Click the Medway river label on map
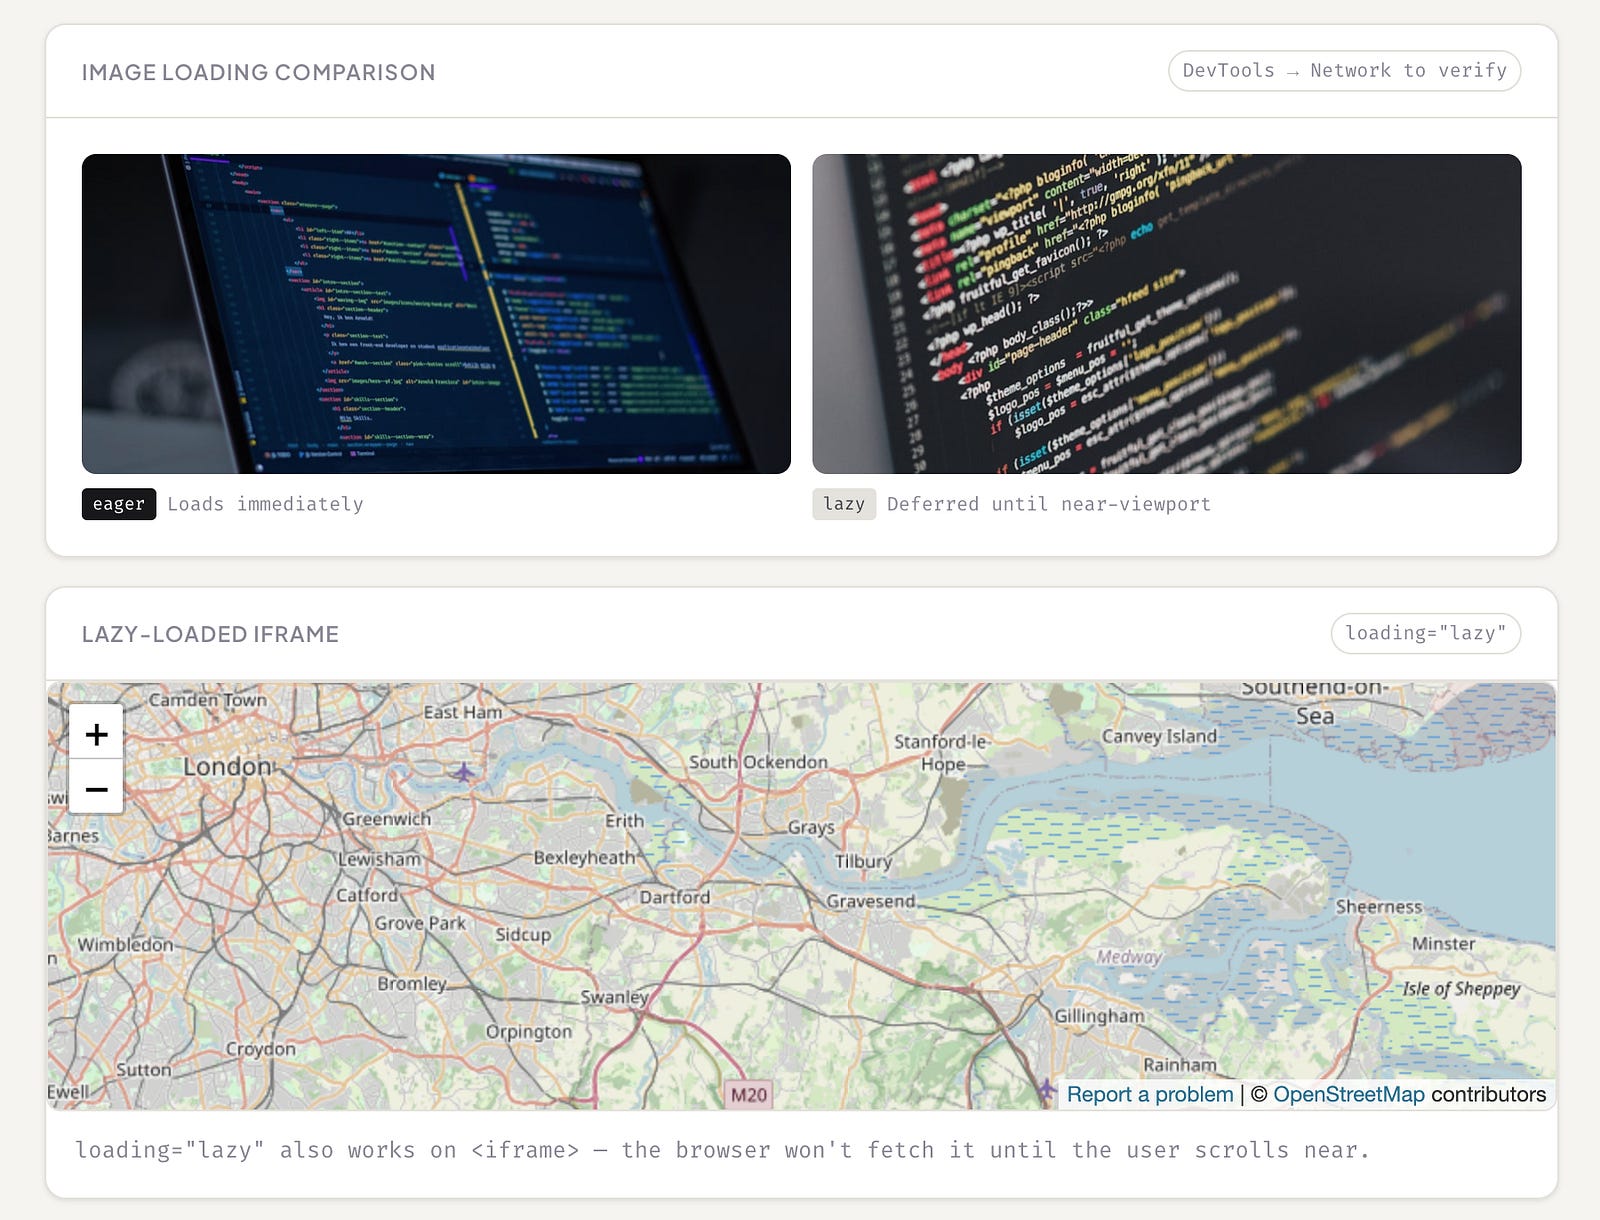1600x1220 pixels. (1129, 957)
